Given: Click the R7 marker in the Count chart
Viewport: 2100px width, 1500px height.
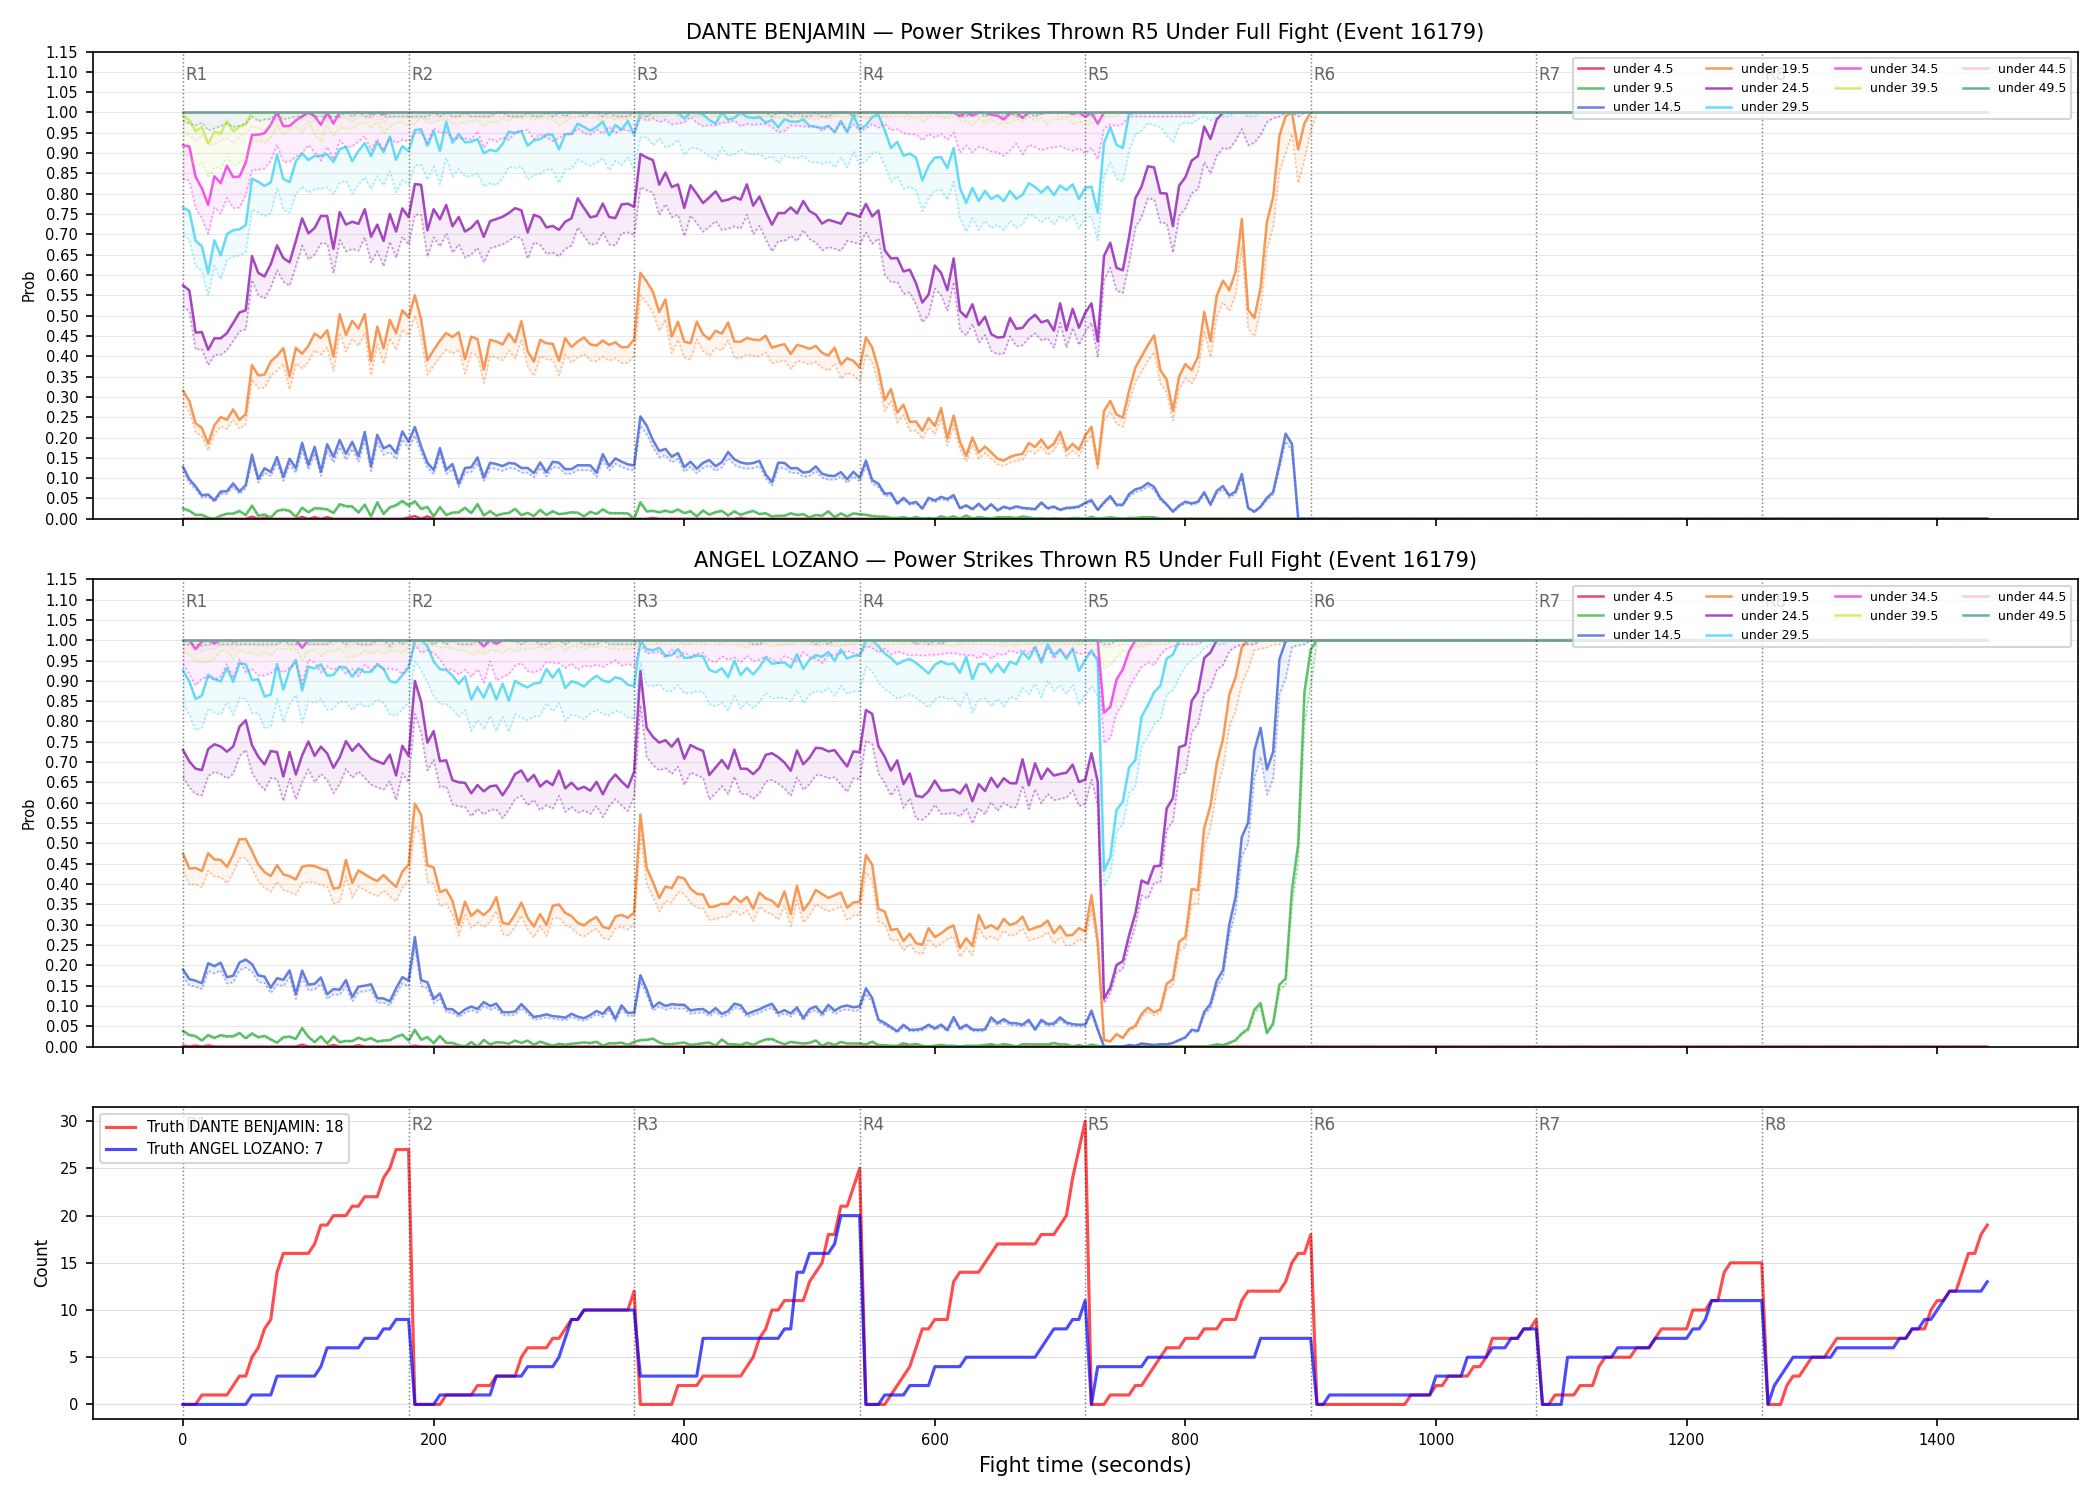Looking at the screenshot, I should [x=1549, y=1124].
